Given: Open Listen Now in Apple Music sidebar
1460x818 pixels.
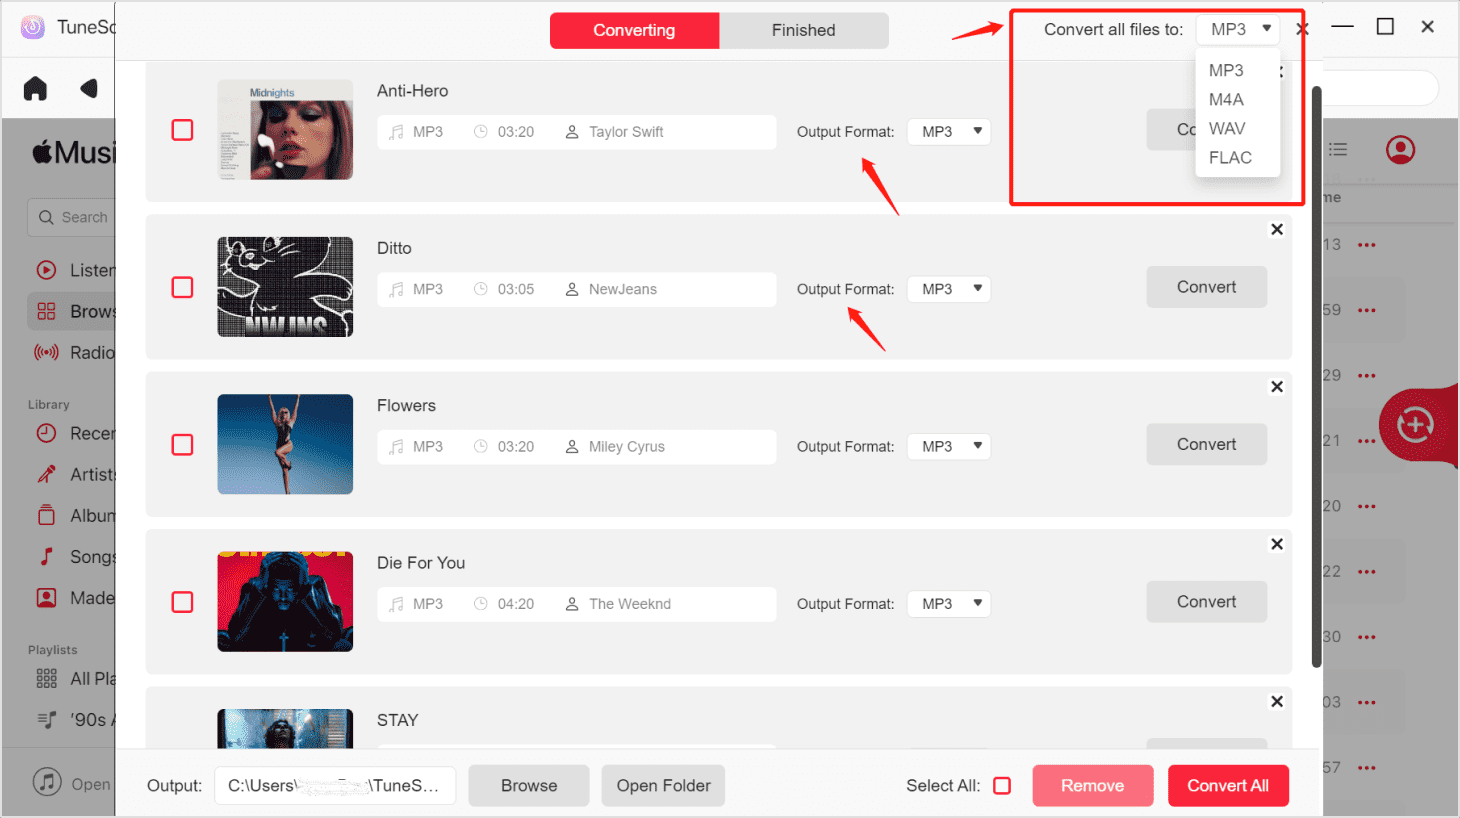Looking at the screenshot, I should 75,270.
